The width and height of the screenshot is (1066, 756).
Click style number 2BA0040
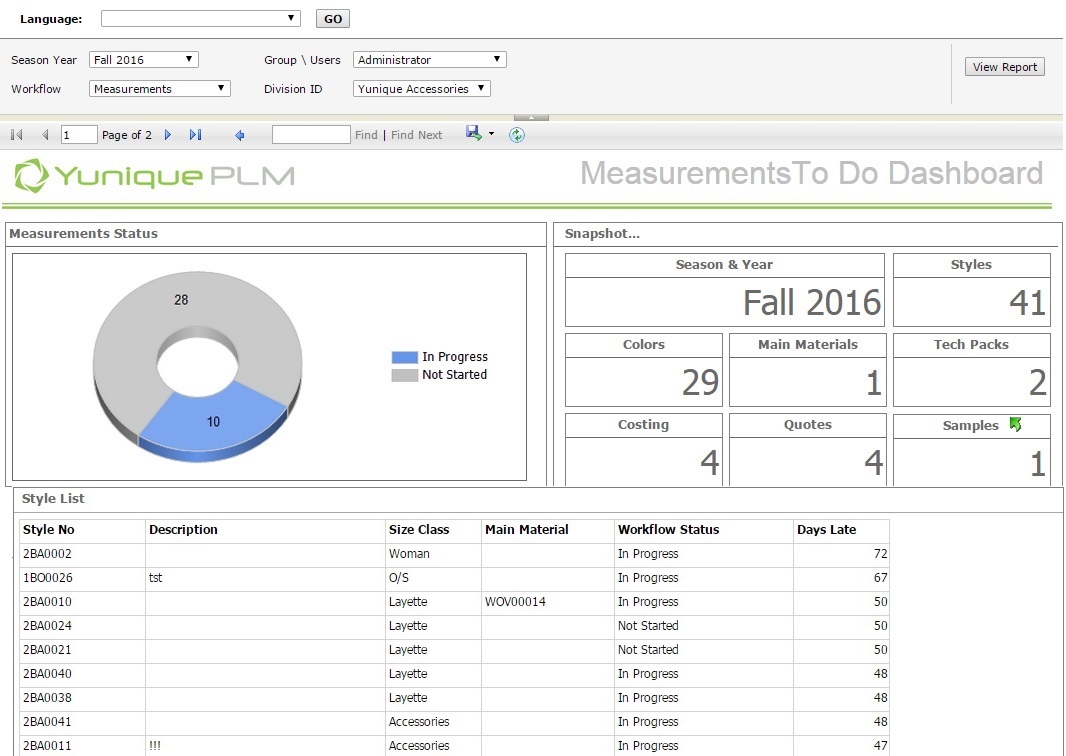tap(47, 674)
